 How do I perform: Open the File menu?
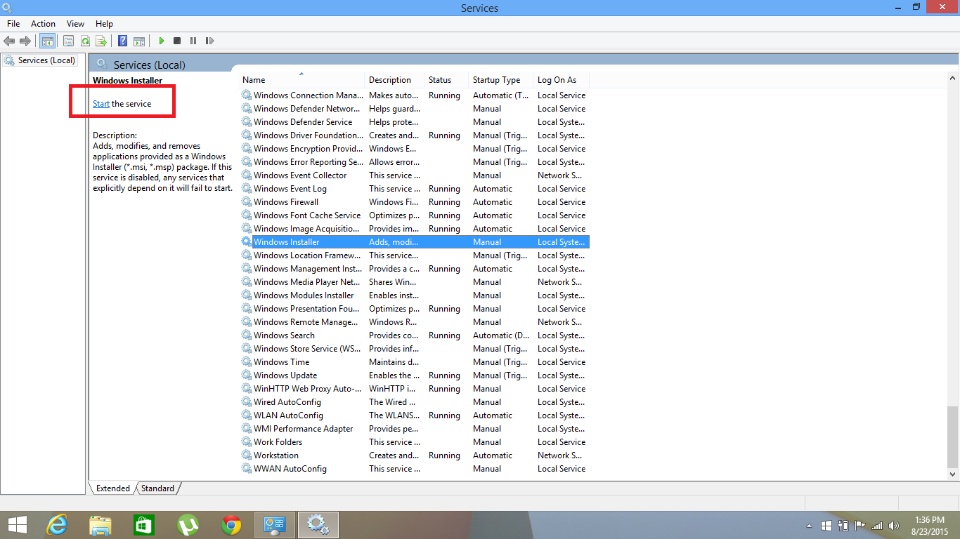point(13,24)
